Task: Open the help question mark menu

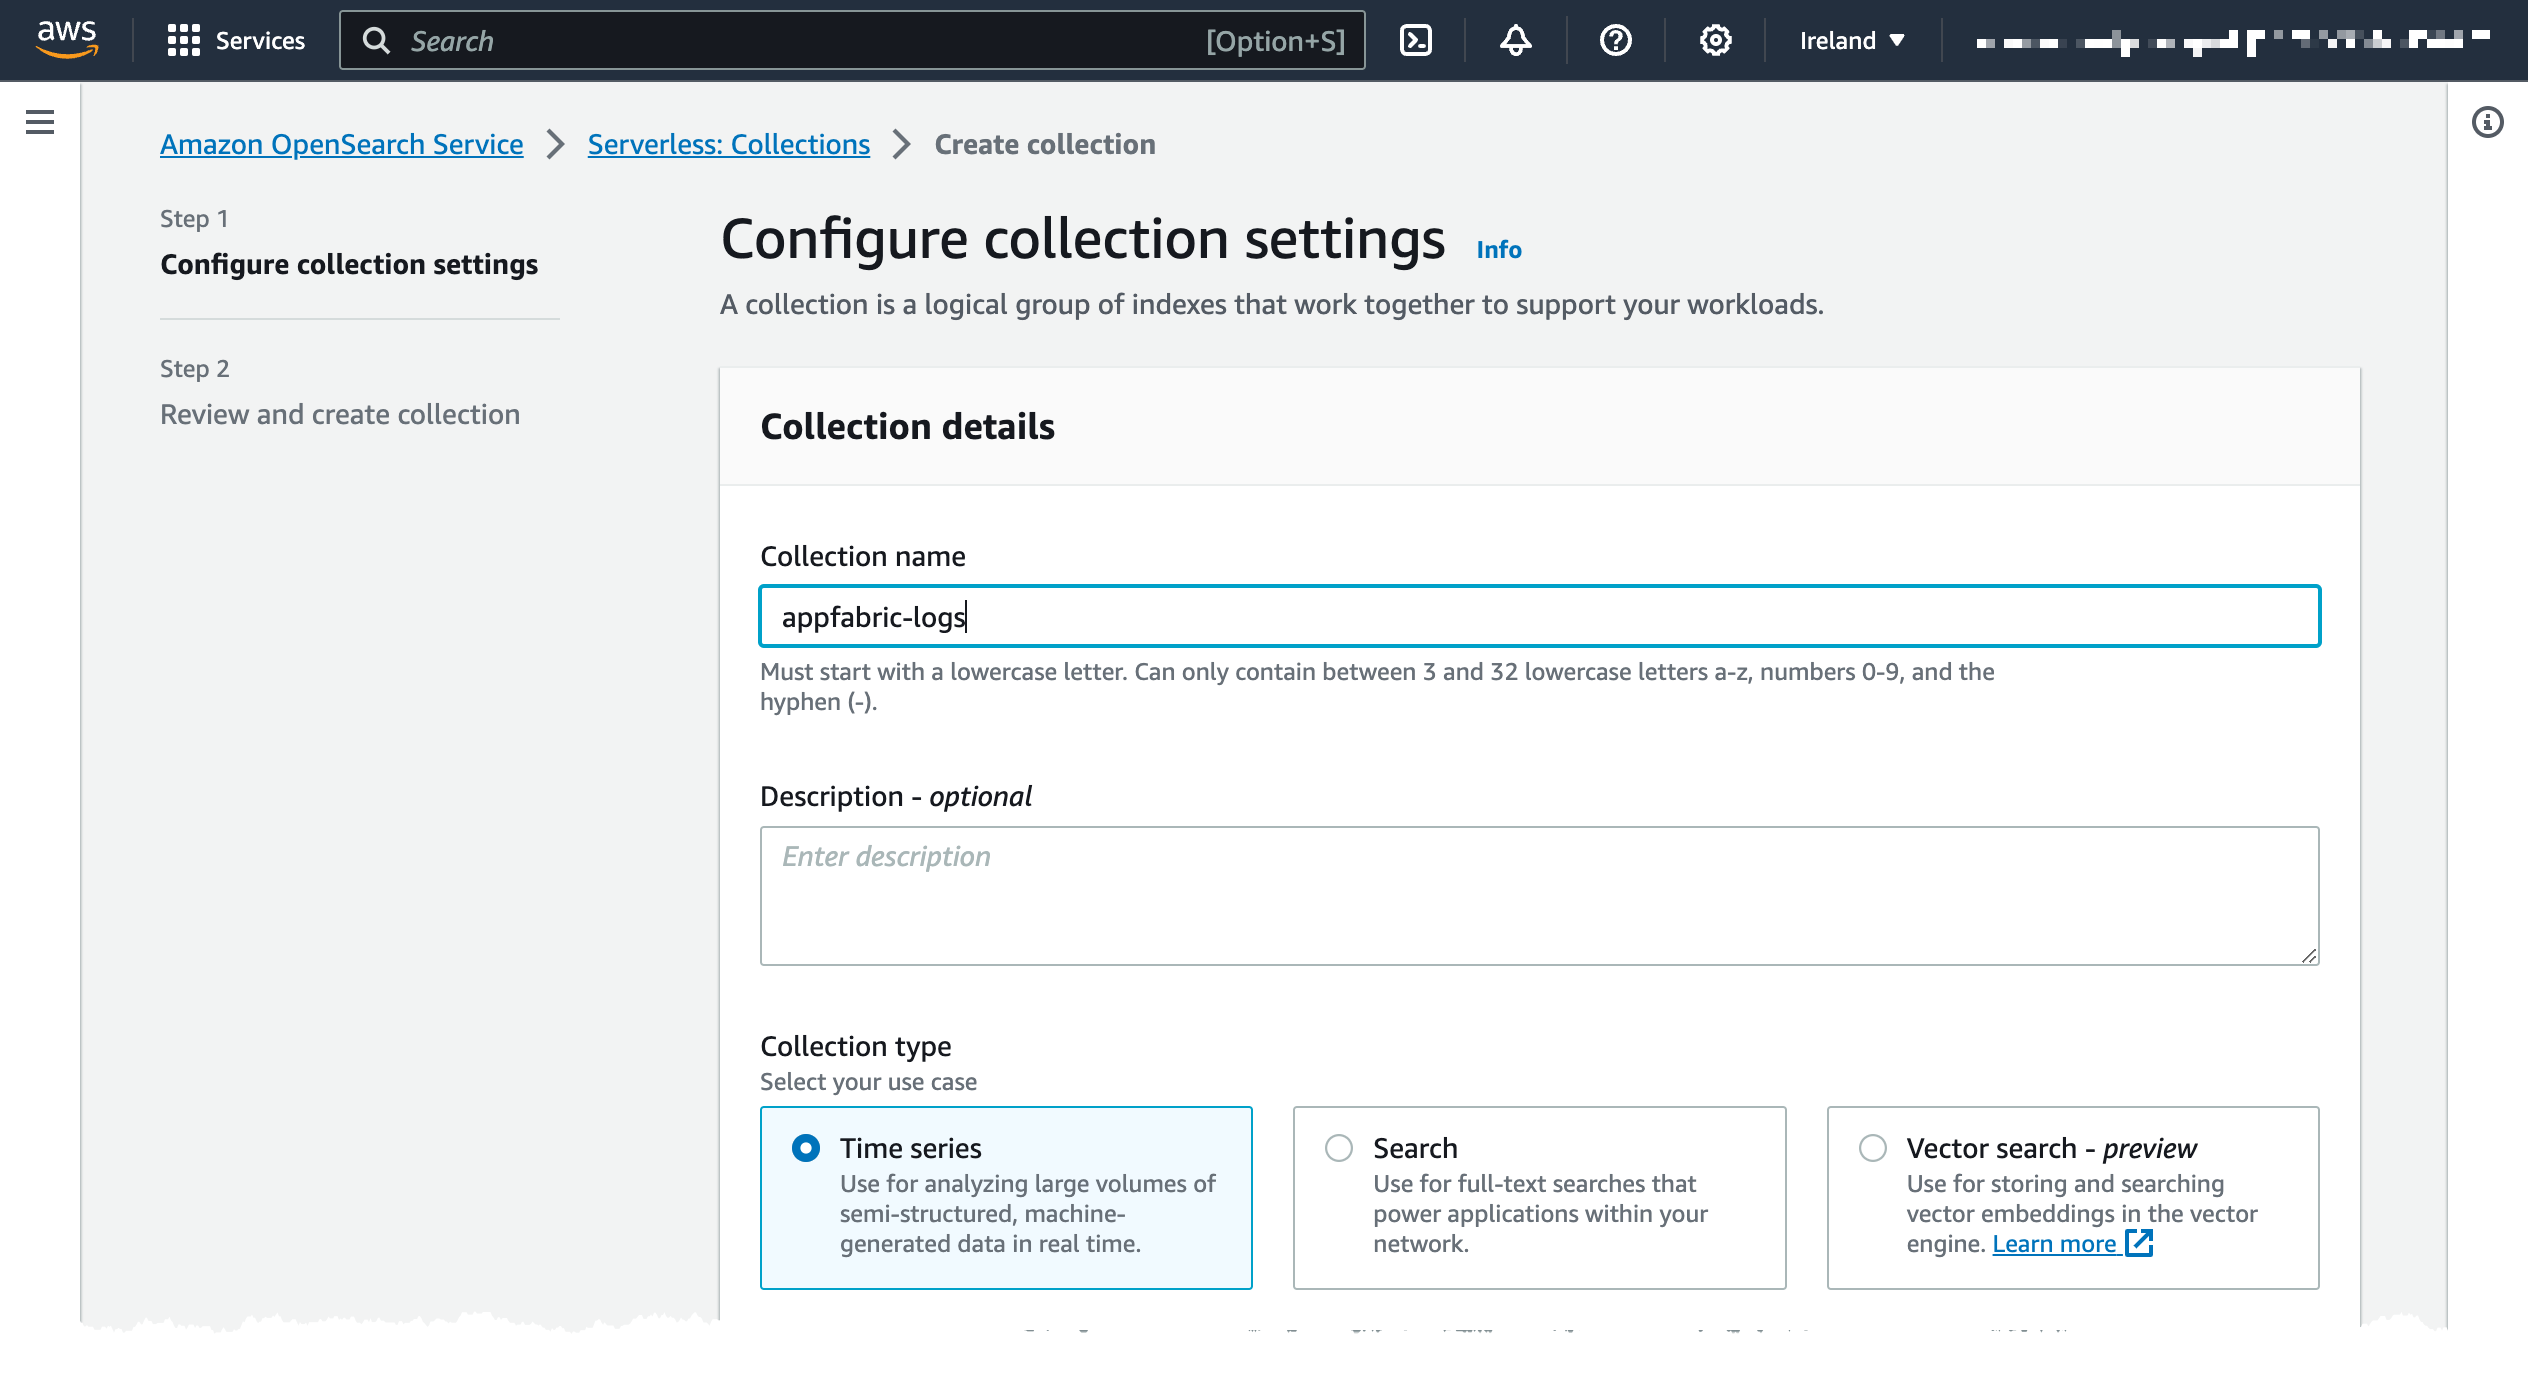Action: tap(1615, 40)
